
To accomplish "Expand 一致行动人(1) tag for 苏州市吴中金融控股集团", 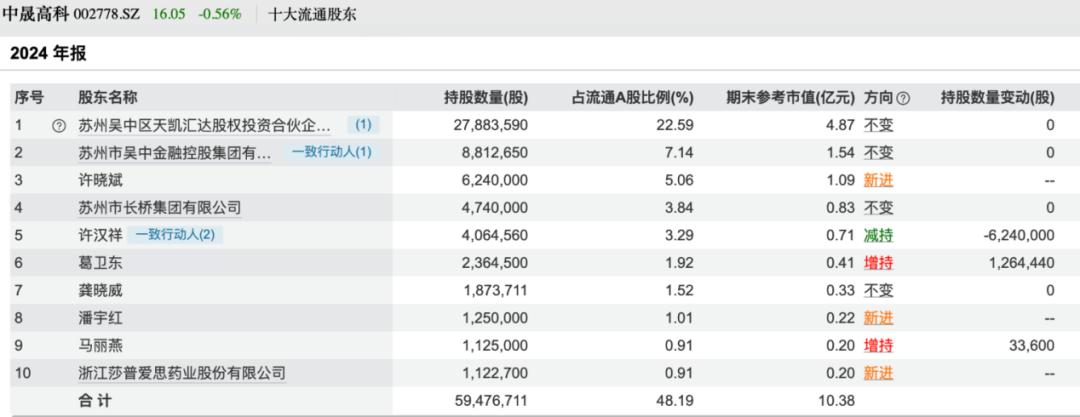I will coord(331,153).
